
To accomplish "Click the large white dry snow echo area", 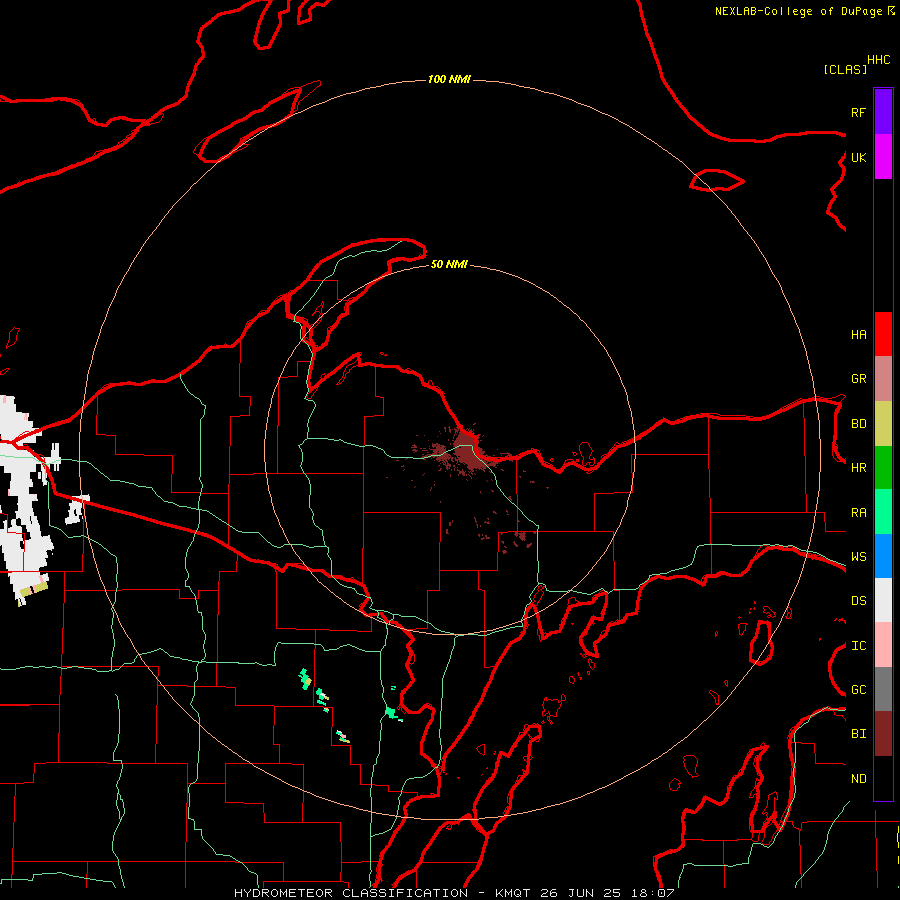I will coord(23,499).
